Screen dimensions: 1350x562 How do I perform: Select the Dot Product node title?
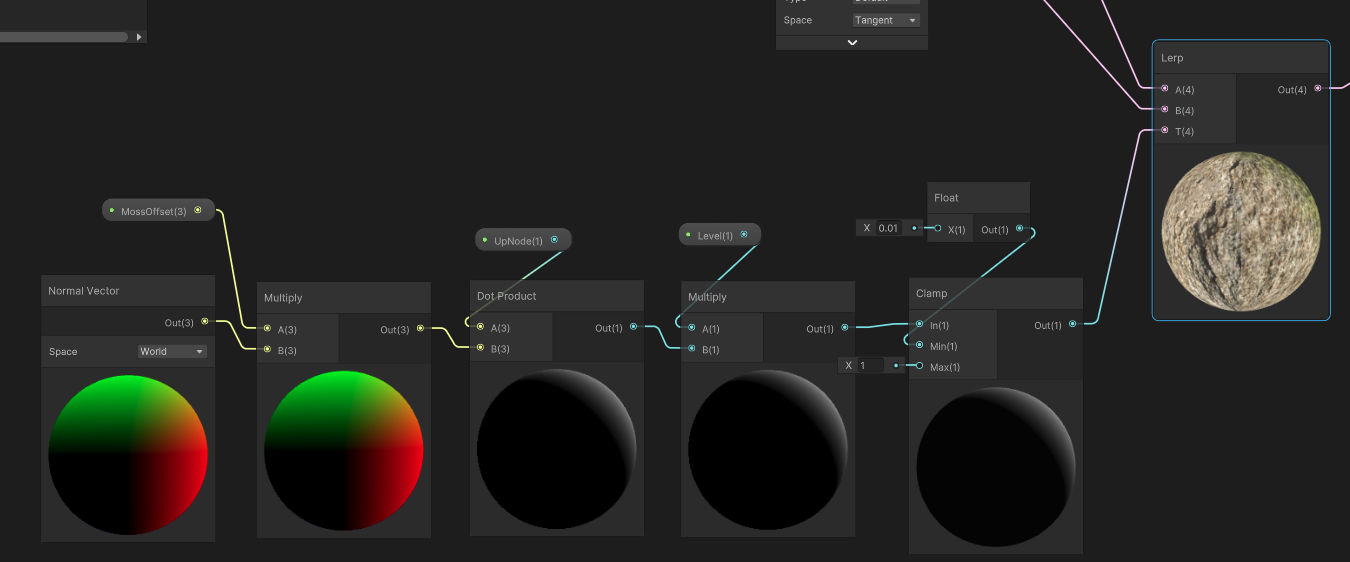tap(507, 296)
